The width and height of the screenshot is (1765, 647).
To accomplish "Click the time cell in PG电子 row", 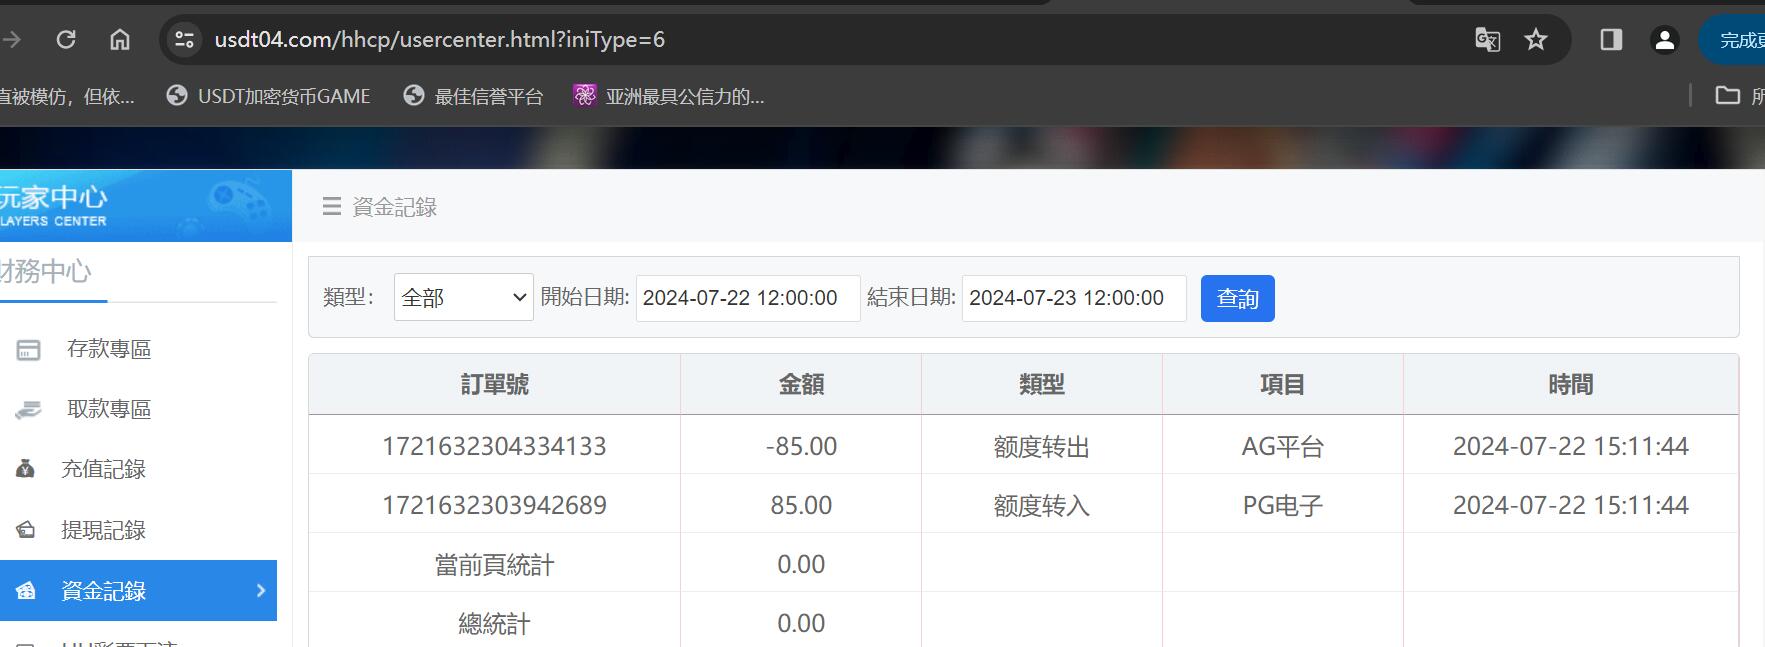I will pos(1571,505).
